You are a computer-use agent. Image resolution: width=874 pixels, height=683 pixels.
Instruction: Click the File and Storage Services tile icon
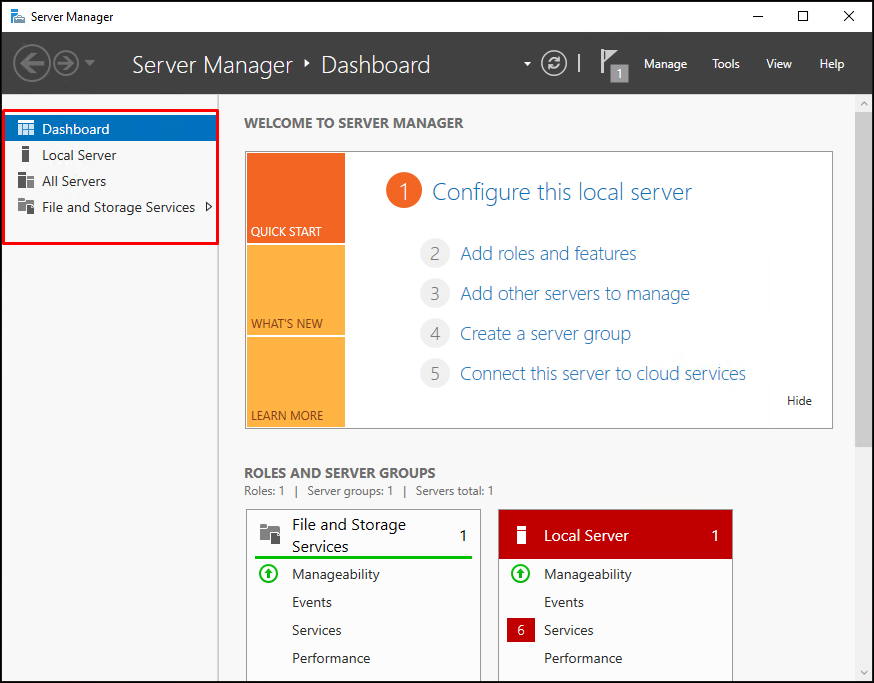(270, 534)
